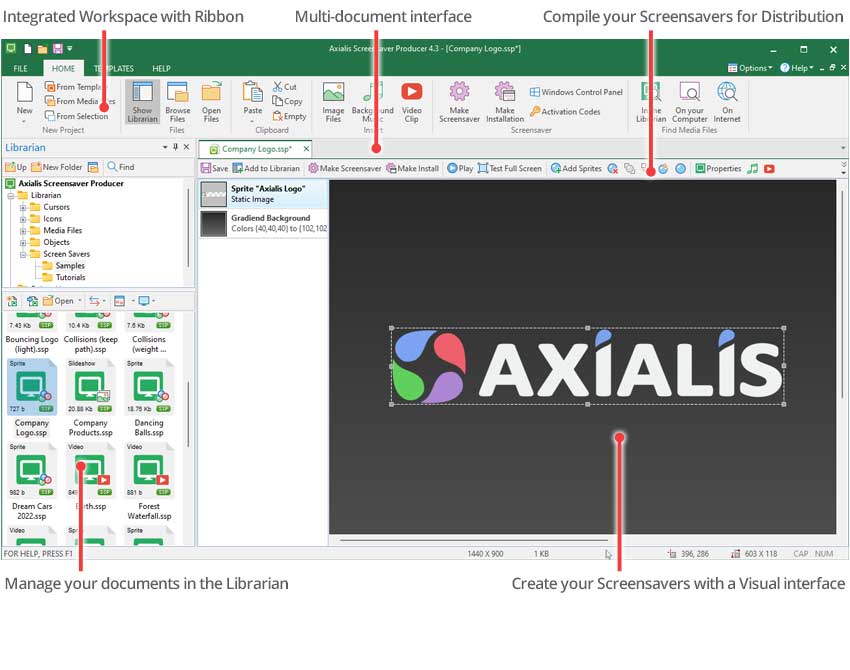Open the Librarian panel menu arrow

tap(165, 147)
